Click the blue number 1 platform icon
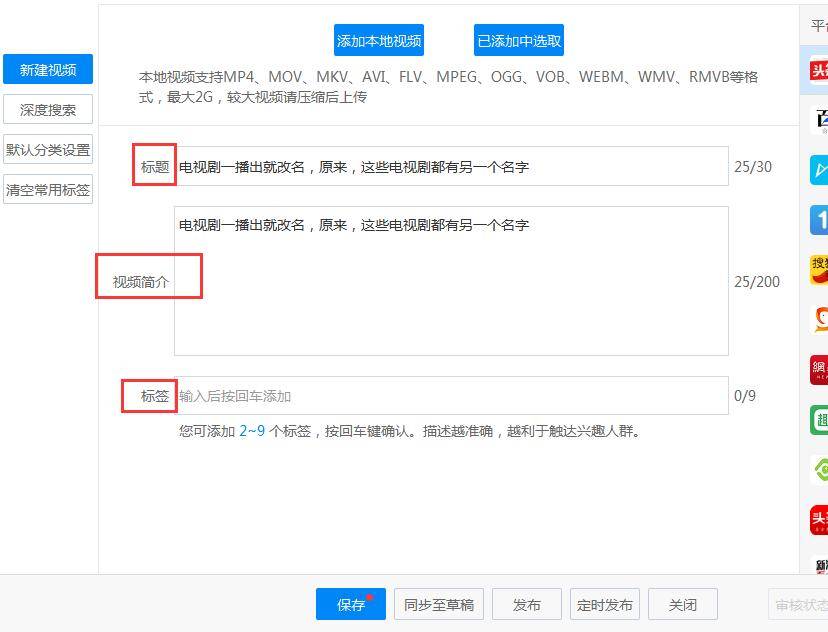The width and height of the screenshot is (828, 632). 819,220
